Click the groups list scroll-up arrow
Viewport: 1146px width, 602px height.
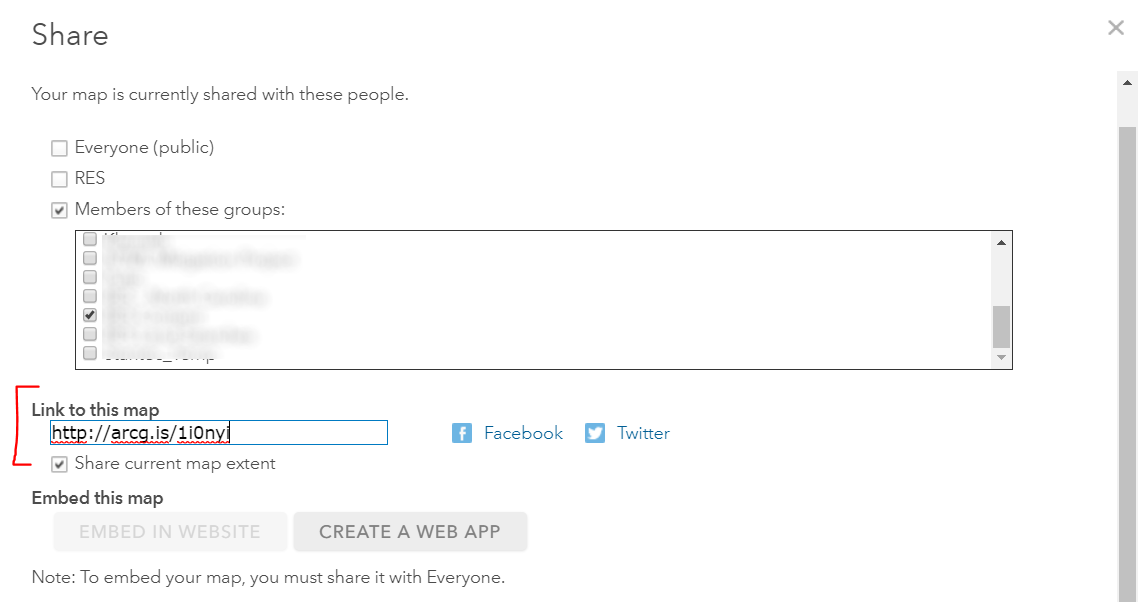(1001, 242)
